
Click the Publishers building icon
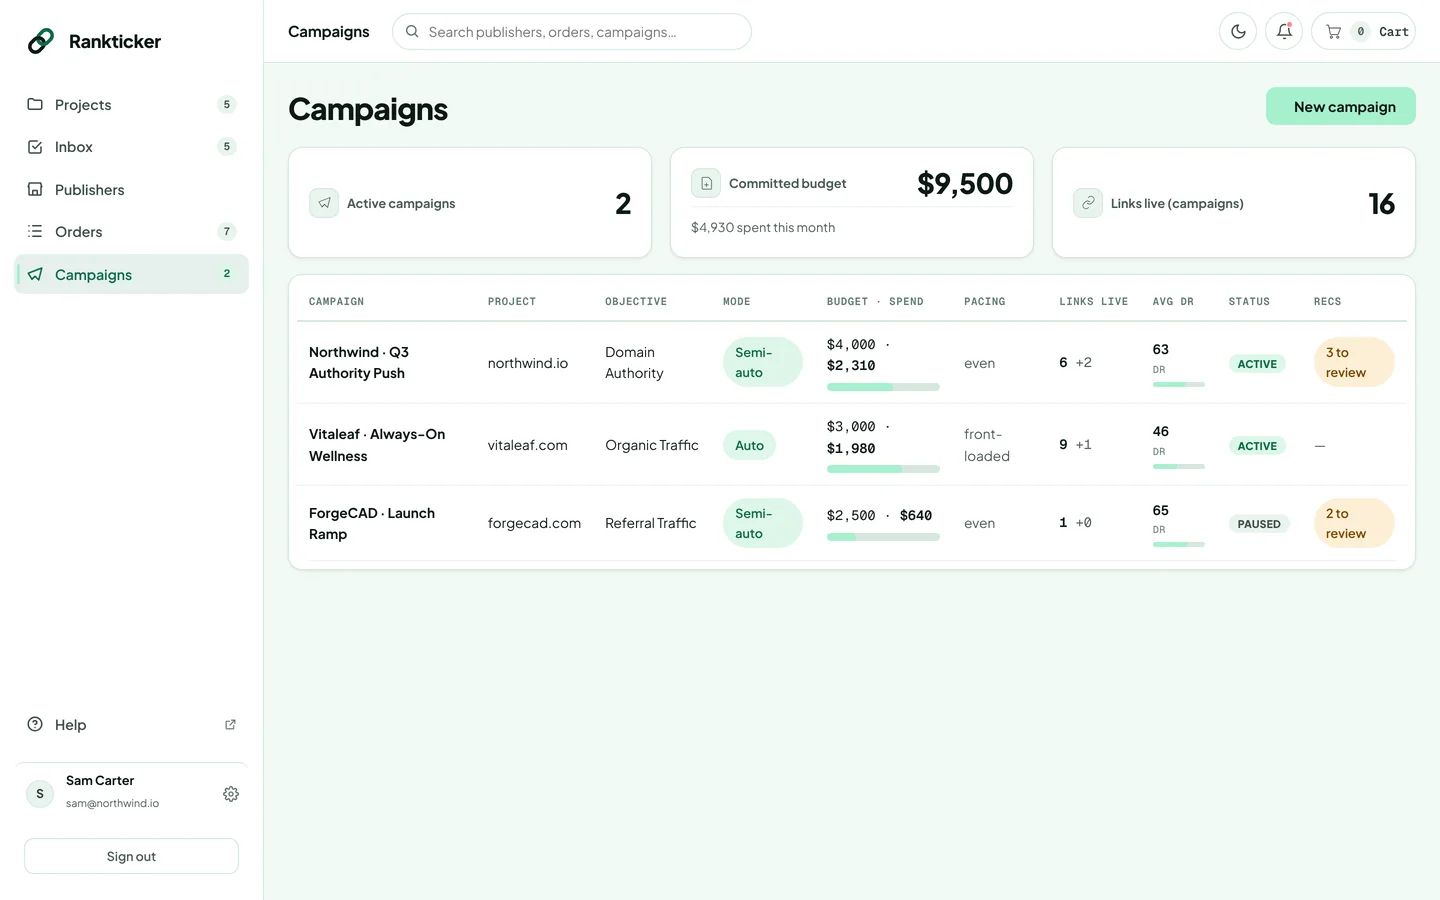pos(35,189)
